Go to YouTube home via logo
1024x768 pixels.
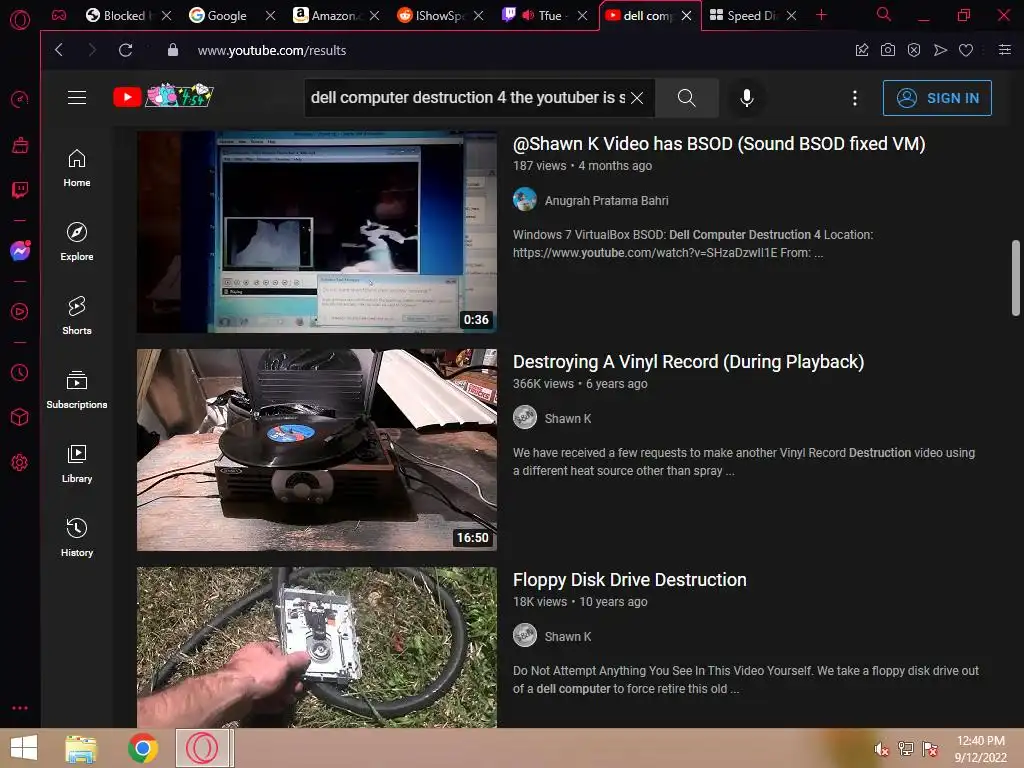(163, 97)
